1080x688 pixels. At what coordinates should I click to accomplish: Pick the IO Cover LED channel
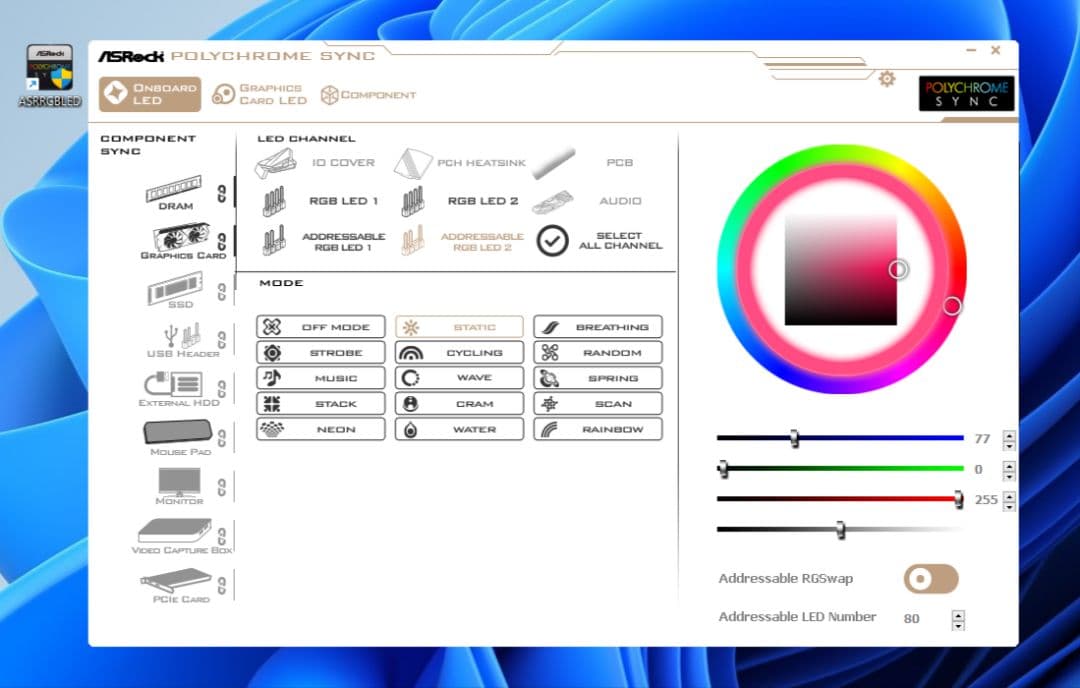pos(275,162)
